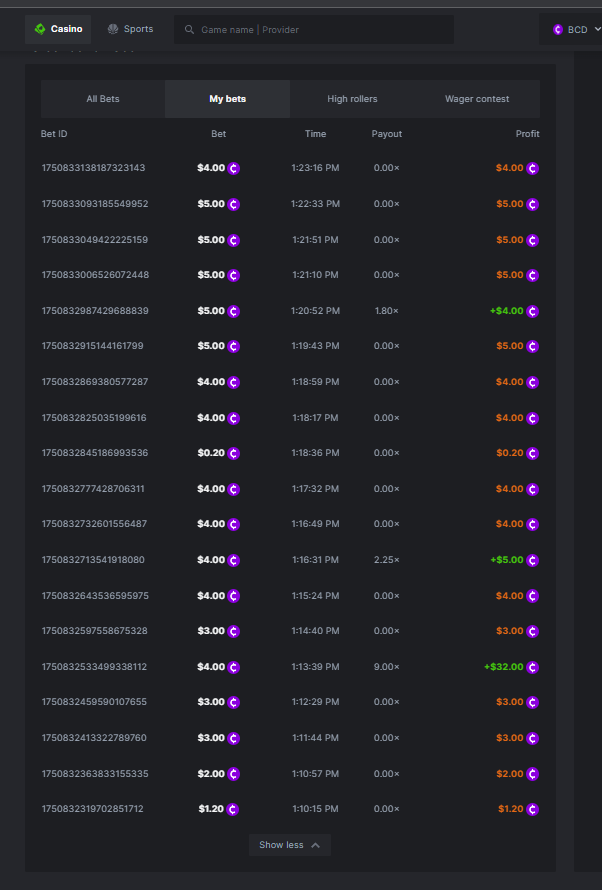602x890 pixels.
Task: Open bet ID 1750832987429688839
Action: [x=94, y=311]
